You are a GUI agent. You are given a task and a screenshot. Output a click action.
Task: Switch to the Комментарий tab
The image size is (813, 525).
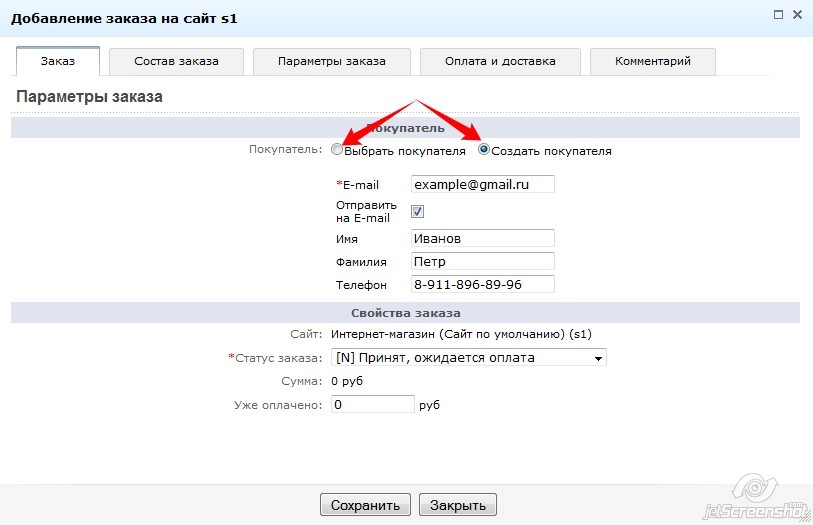click(x=653, y=61)
